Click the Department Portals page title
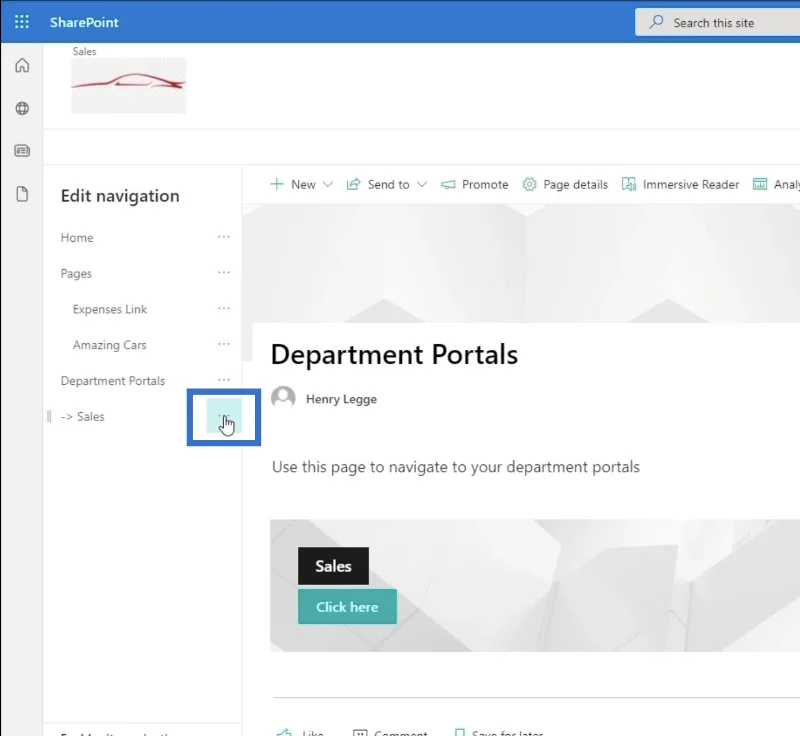The height and width of the screenshot is (736, 800). 394,354
